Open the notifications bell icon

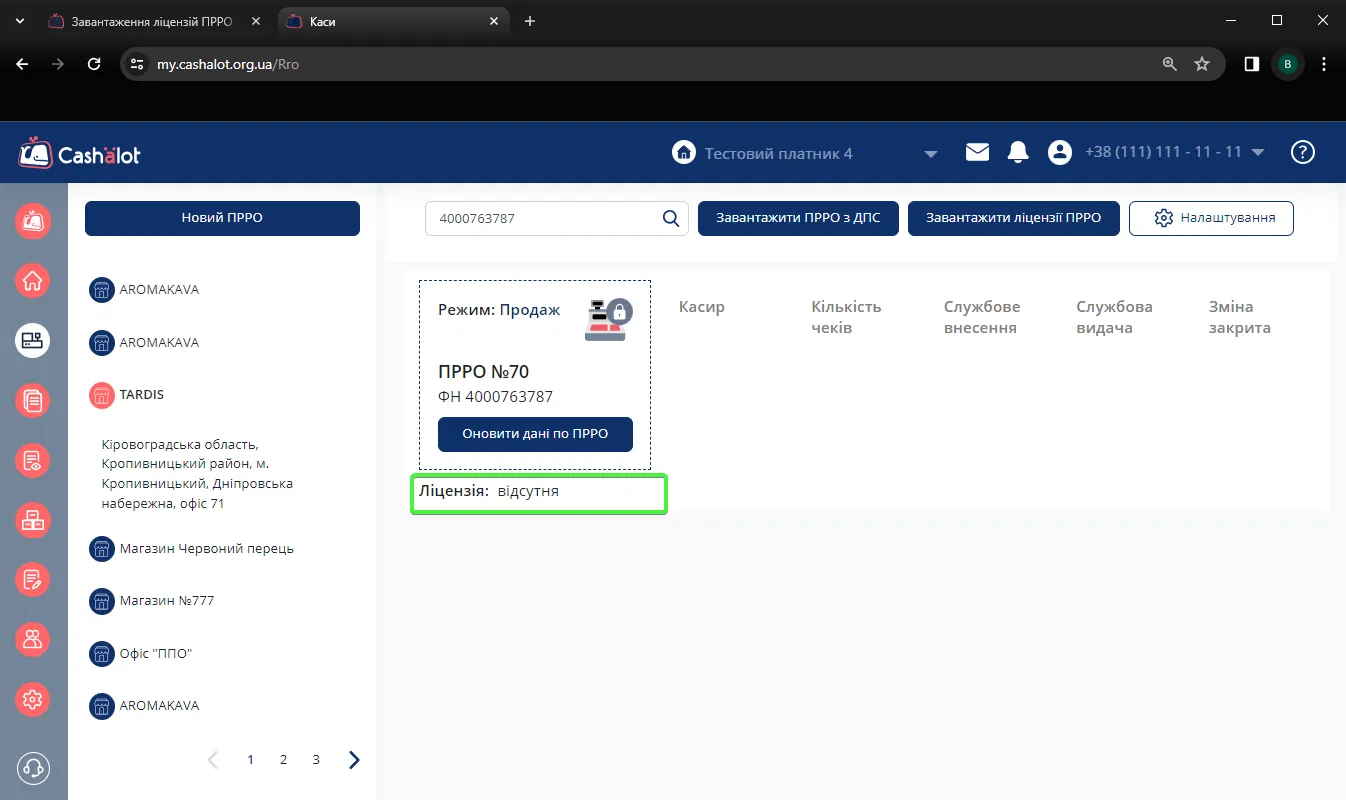[x=1018, y=152]
